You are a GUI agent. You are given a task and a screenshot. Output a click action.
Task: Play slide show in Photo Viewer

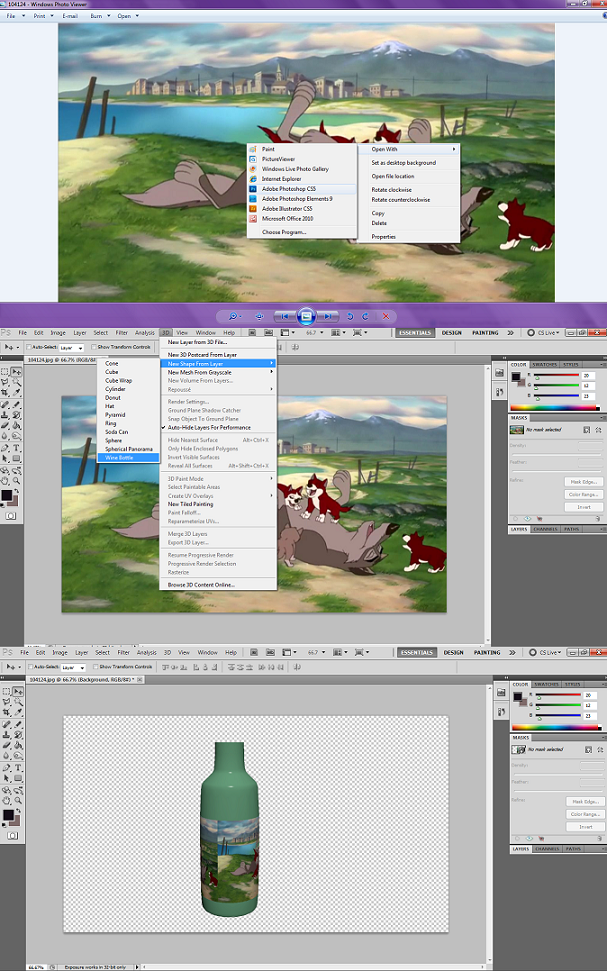point(307,316)
